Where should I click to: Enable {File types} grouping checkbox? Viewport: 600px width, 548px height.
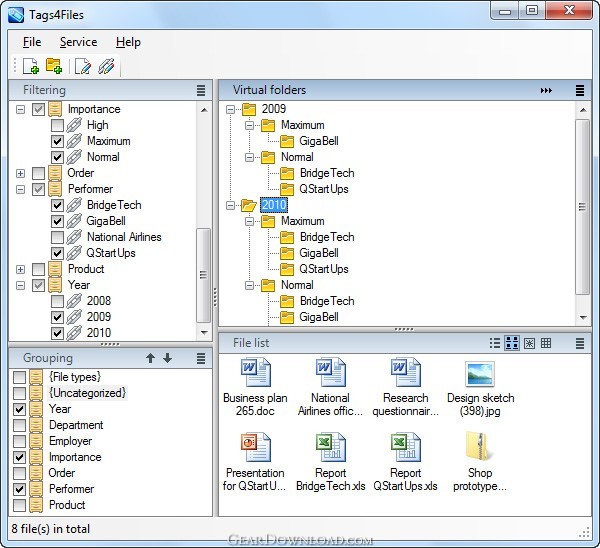(x=20, y=377)
